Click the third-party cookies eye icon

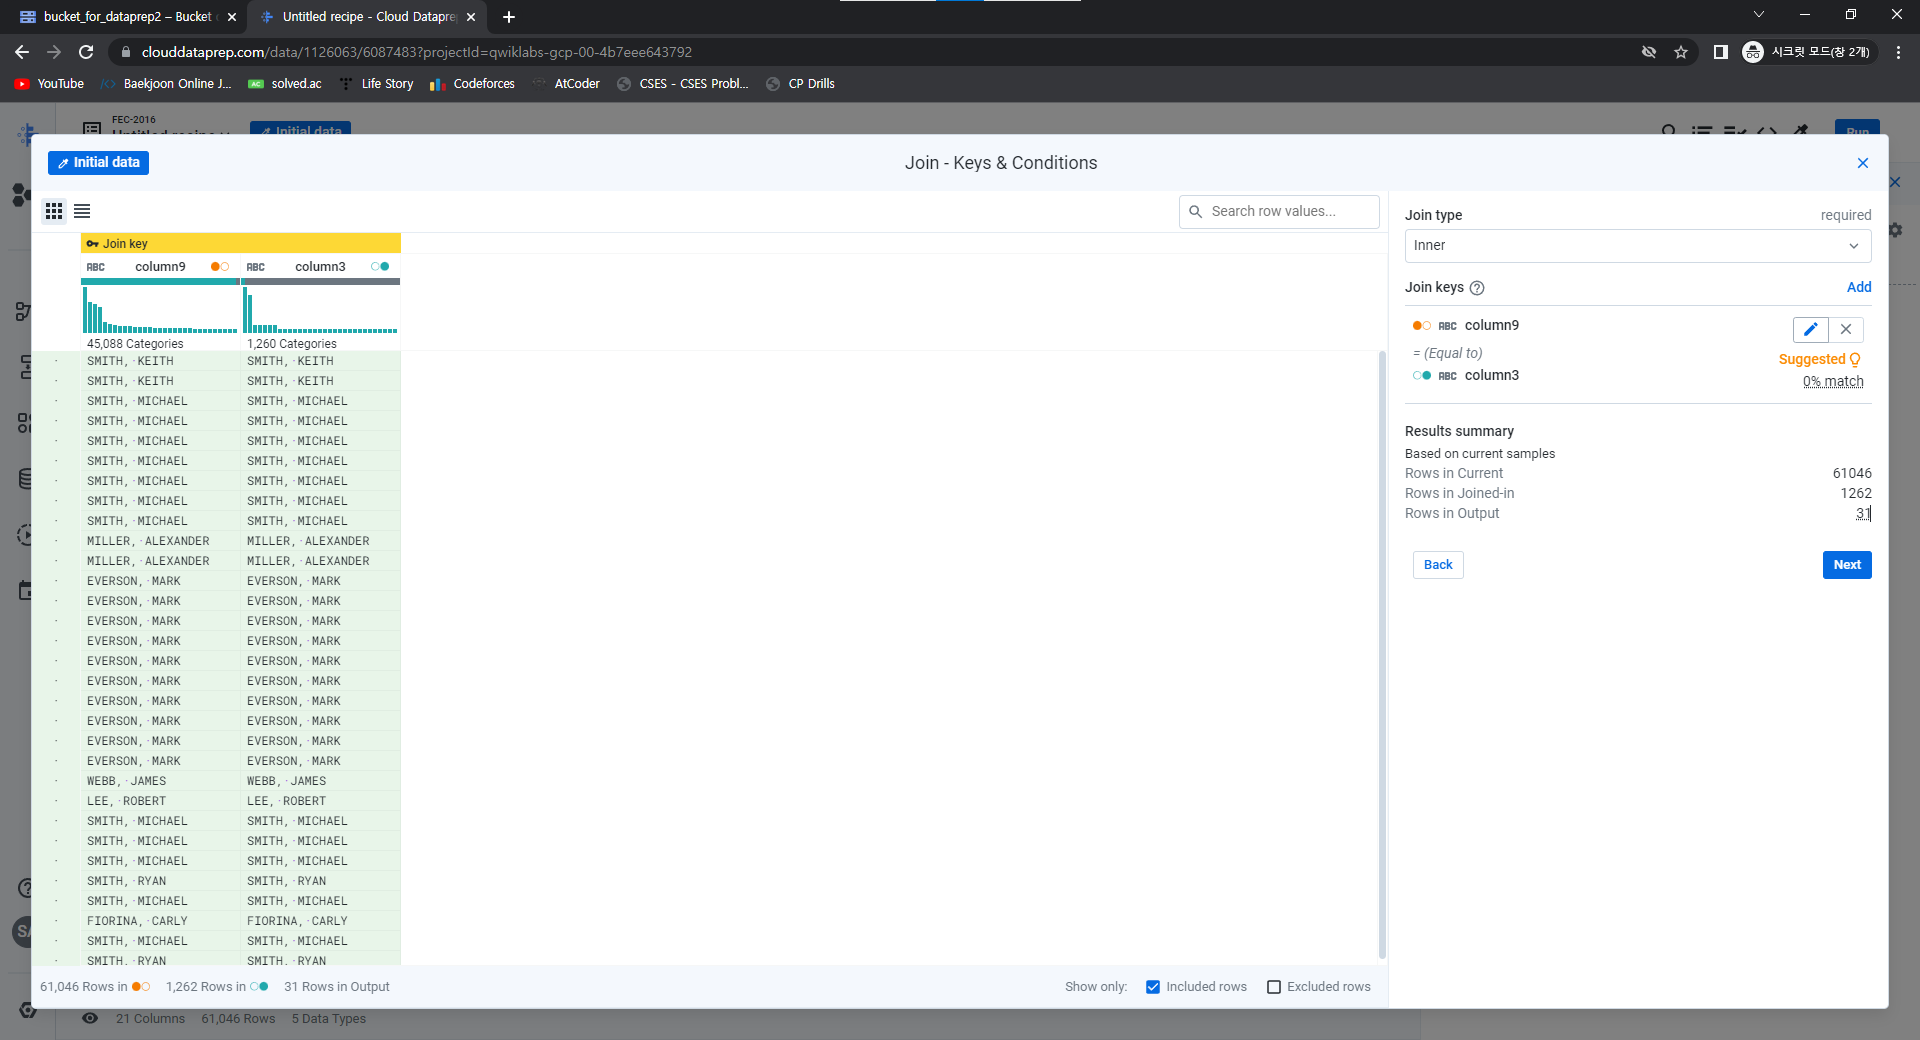(1649, 52)
